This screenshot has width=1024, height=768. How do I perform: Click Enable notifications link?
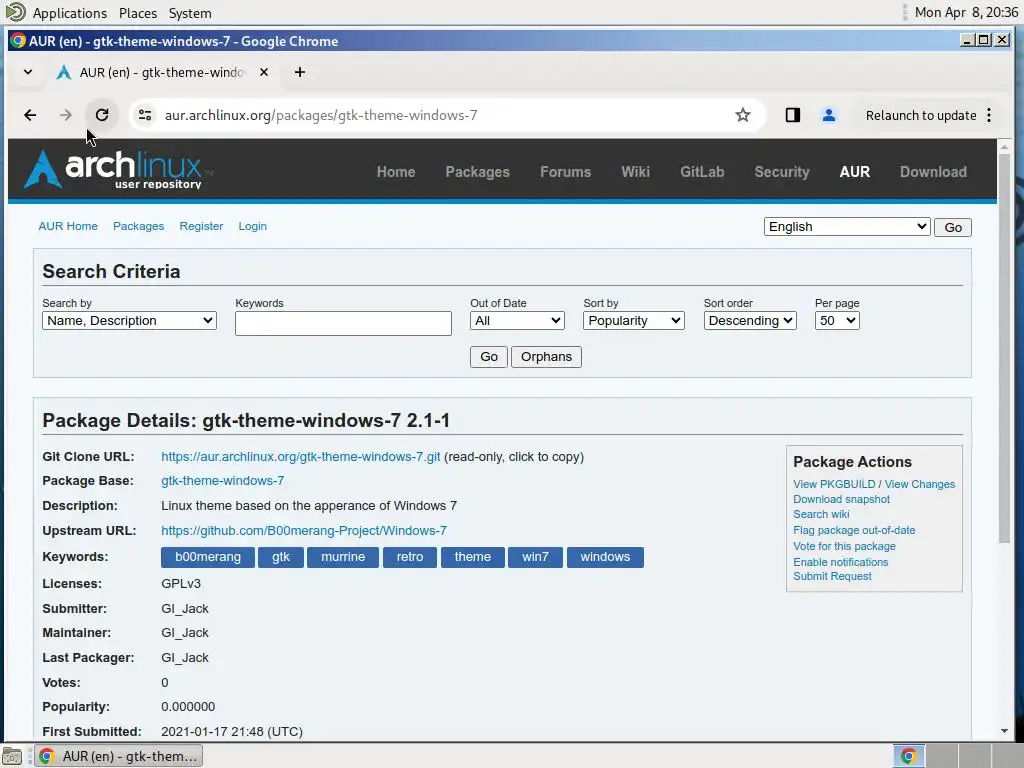[x=840, y=562]
